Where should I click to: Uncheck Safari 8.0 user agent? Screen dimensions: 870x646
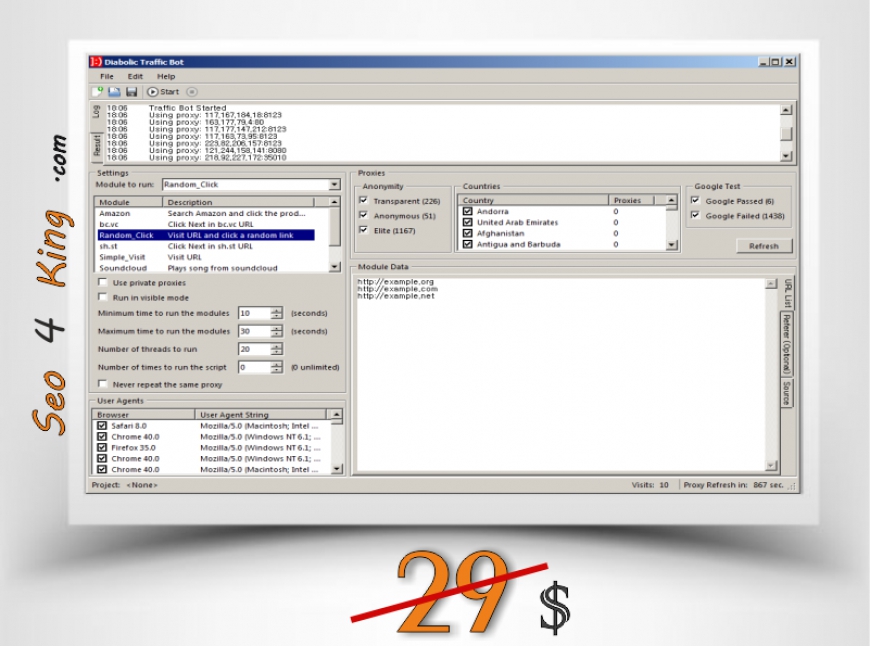102,426
